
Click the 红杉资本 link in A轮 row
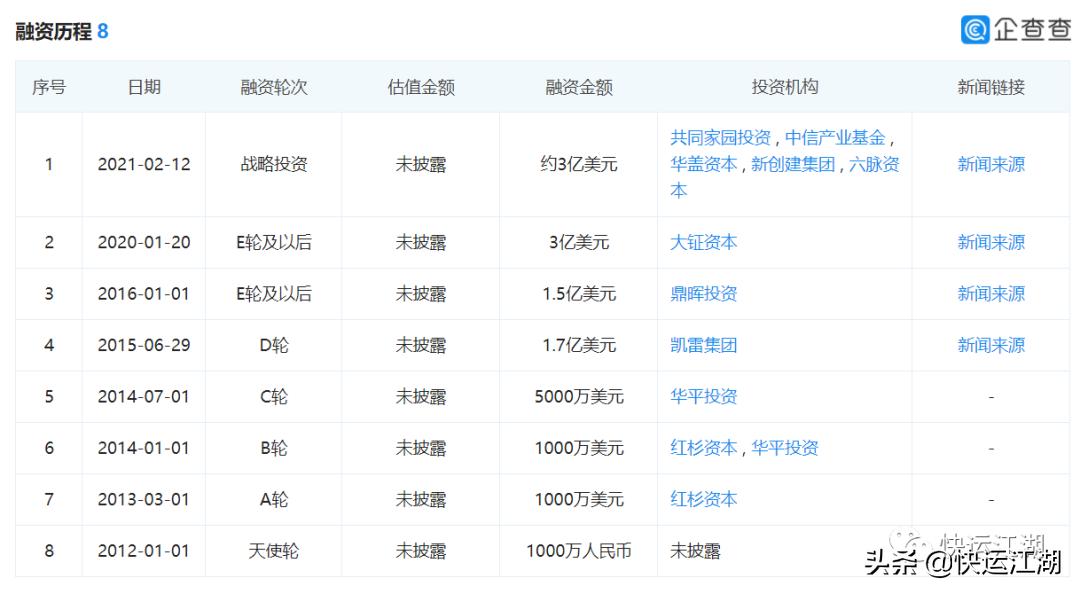pos(705,499)
